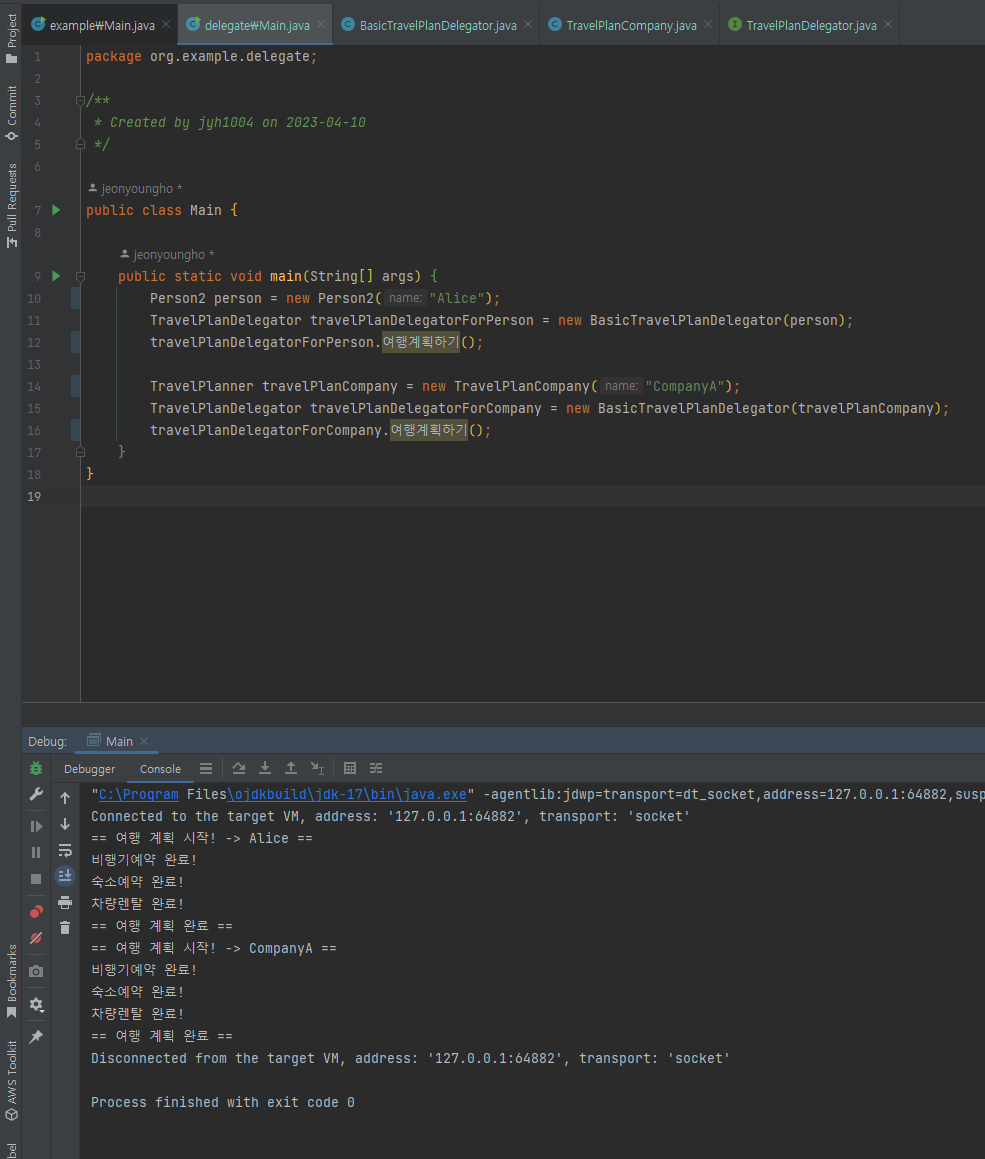Step Out in the debug toolbar
Screen dimensions: 985x1159
(x=291, y=769)
